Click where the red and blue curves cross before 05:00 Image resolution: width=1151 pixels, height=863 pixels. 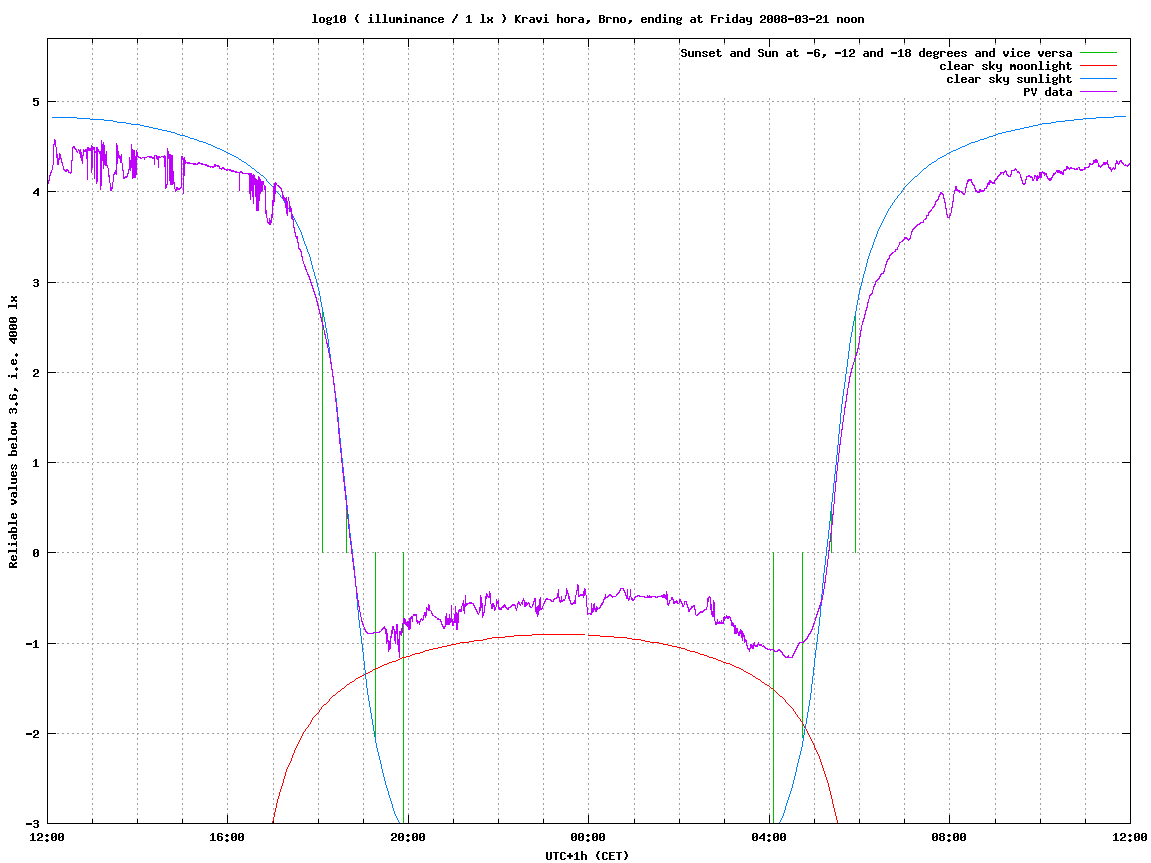coord(805,727)
